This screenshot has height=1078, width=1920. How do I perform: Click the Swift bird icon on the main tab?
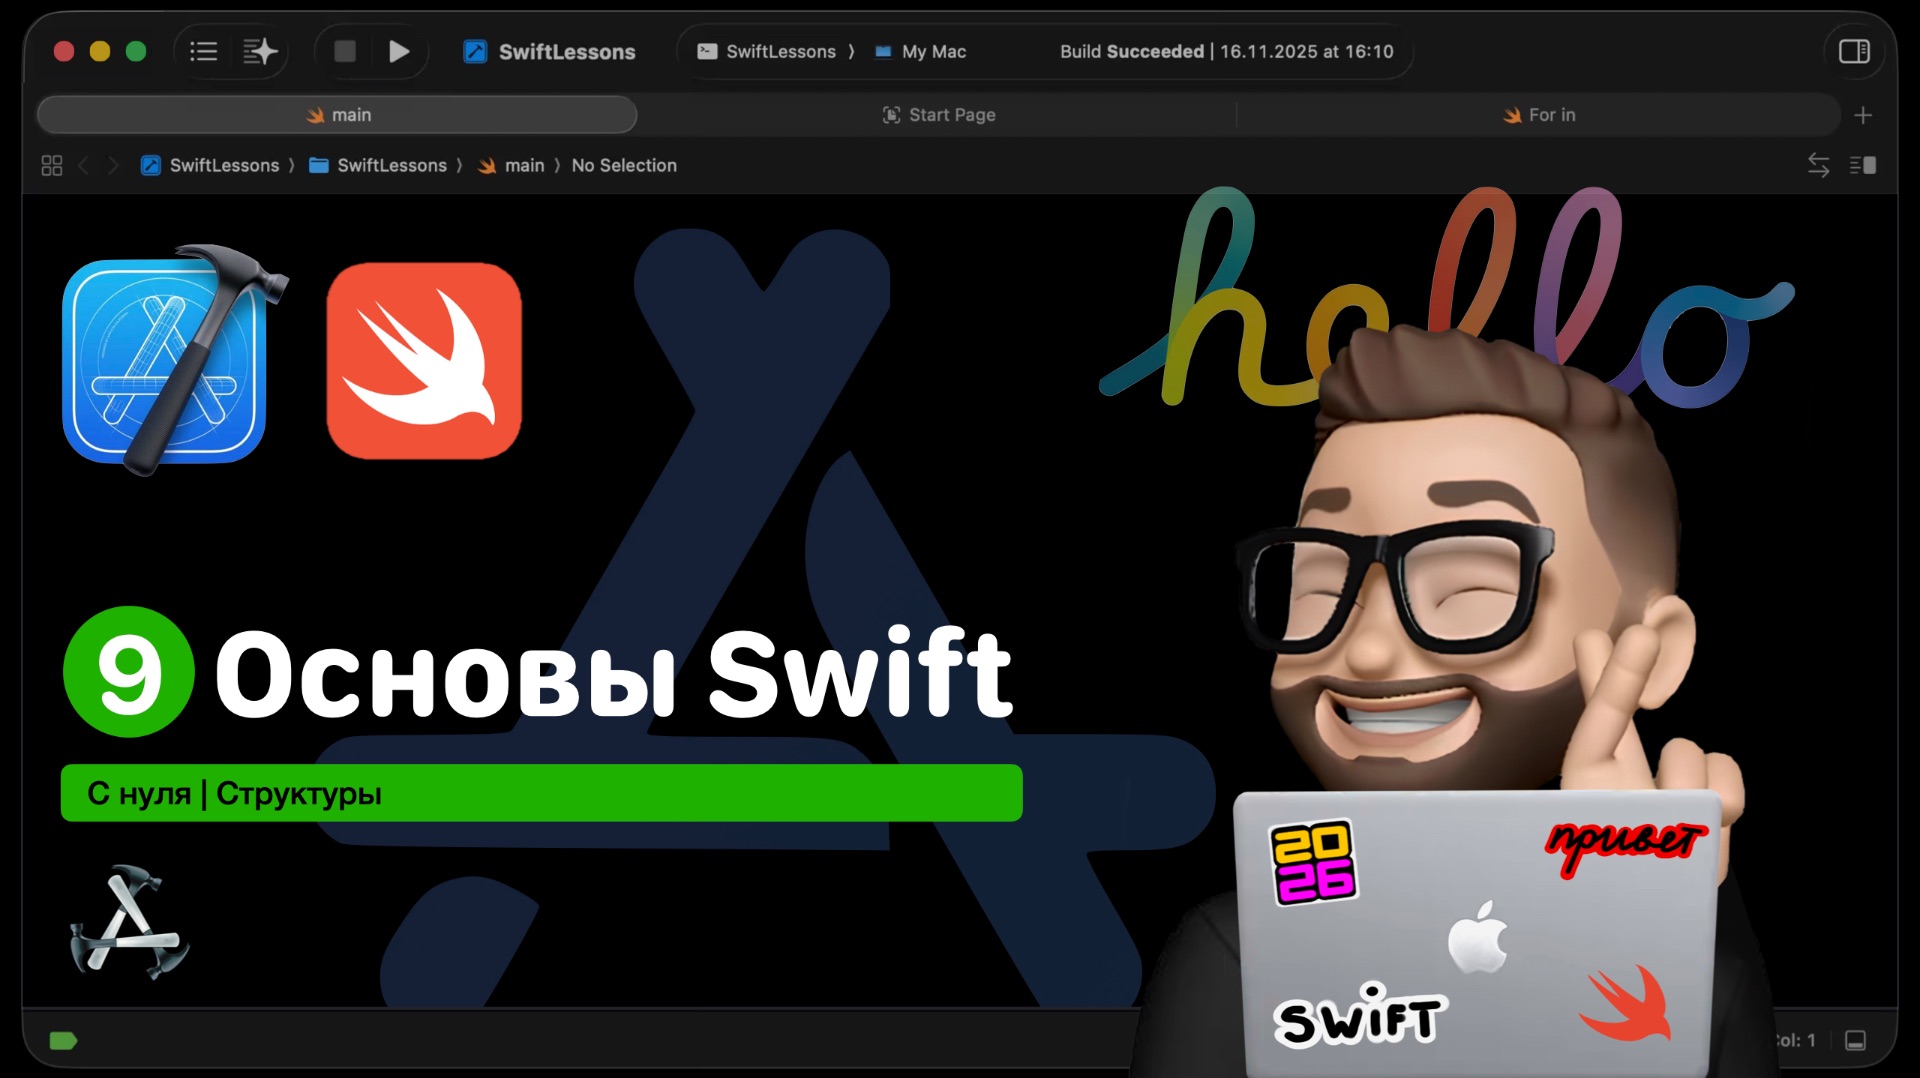point(317,115)
